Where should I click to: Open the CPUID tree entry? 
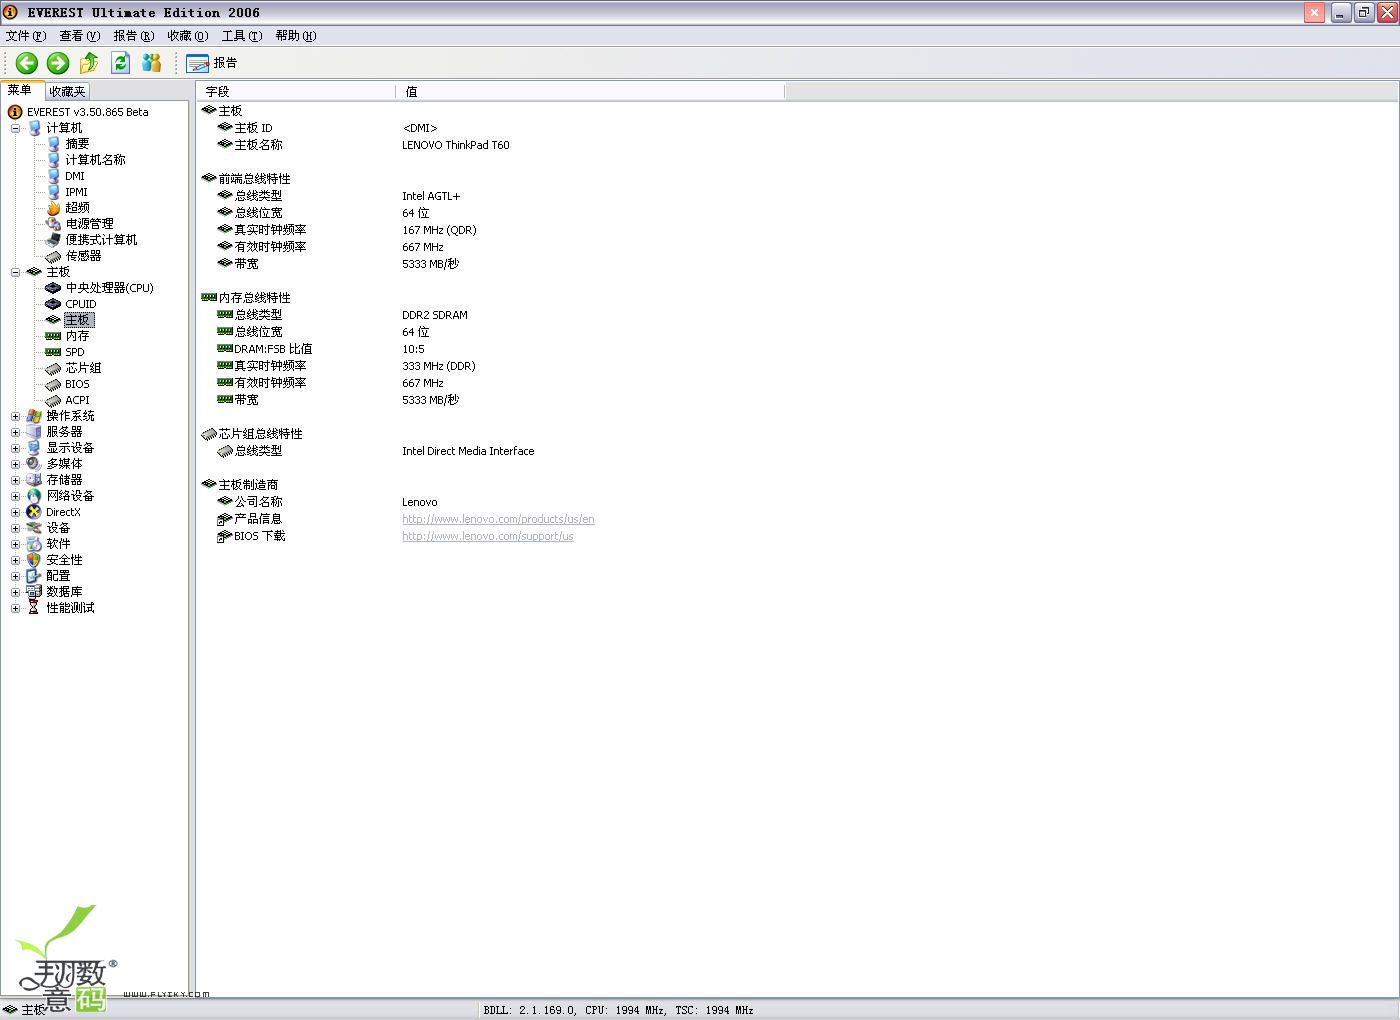(81, 304)
